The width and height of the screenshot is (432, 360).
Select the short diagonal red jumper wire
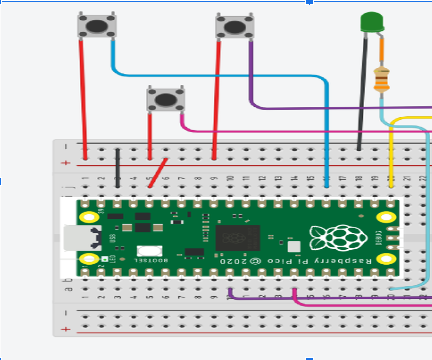[158, 173]
